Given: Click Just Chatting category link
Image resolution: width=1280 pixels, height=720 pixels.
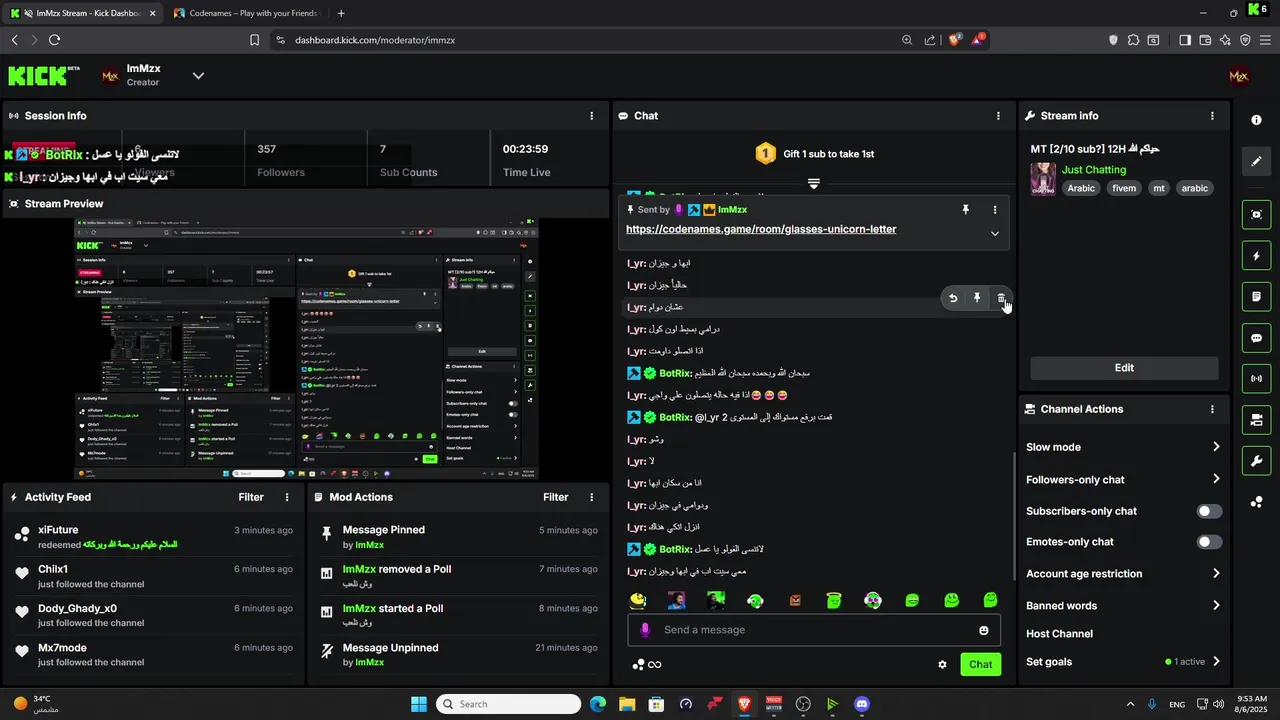Looking at the screenshot, I should (x=1094, y=170).
